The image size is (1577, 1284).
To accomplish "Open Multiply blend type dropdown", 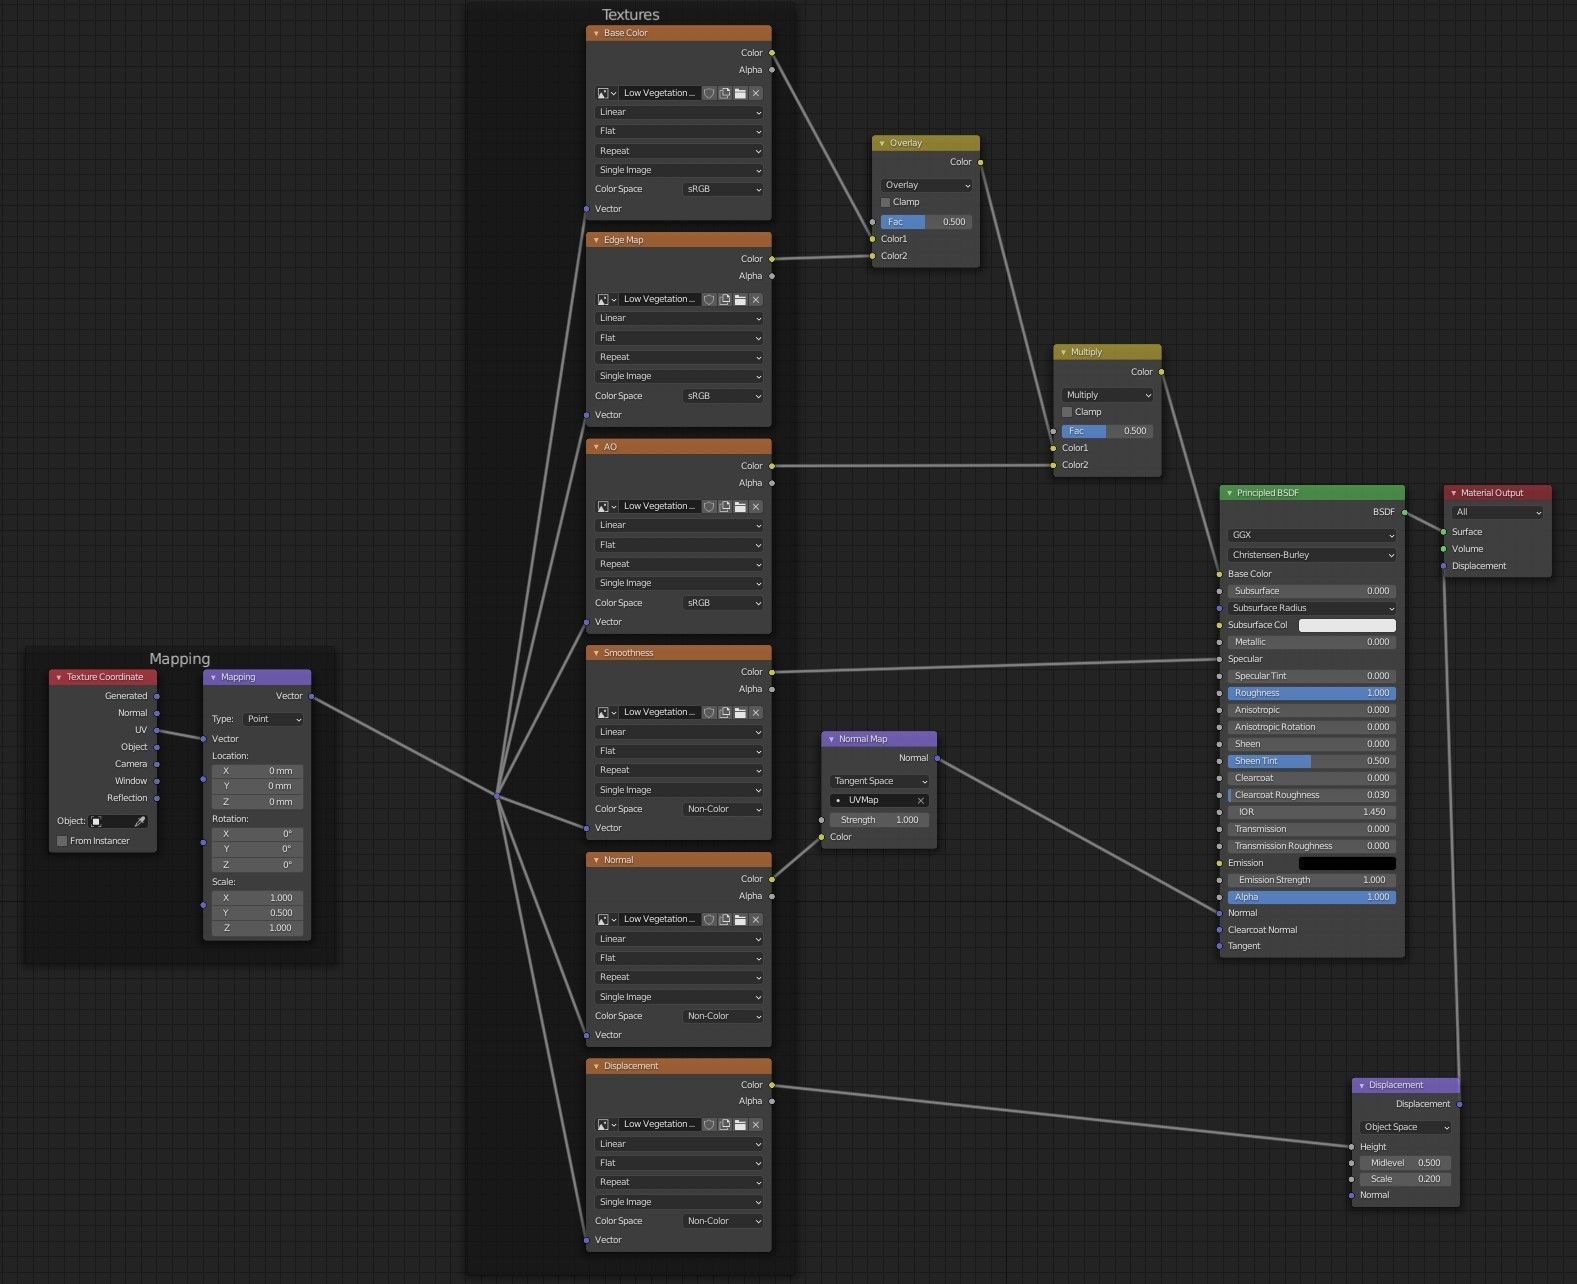I will pos(1108,395).
